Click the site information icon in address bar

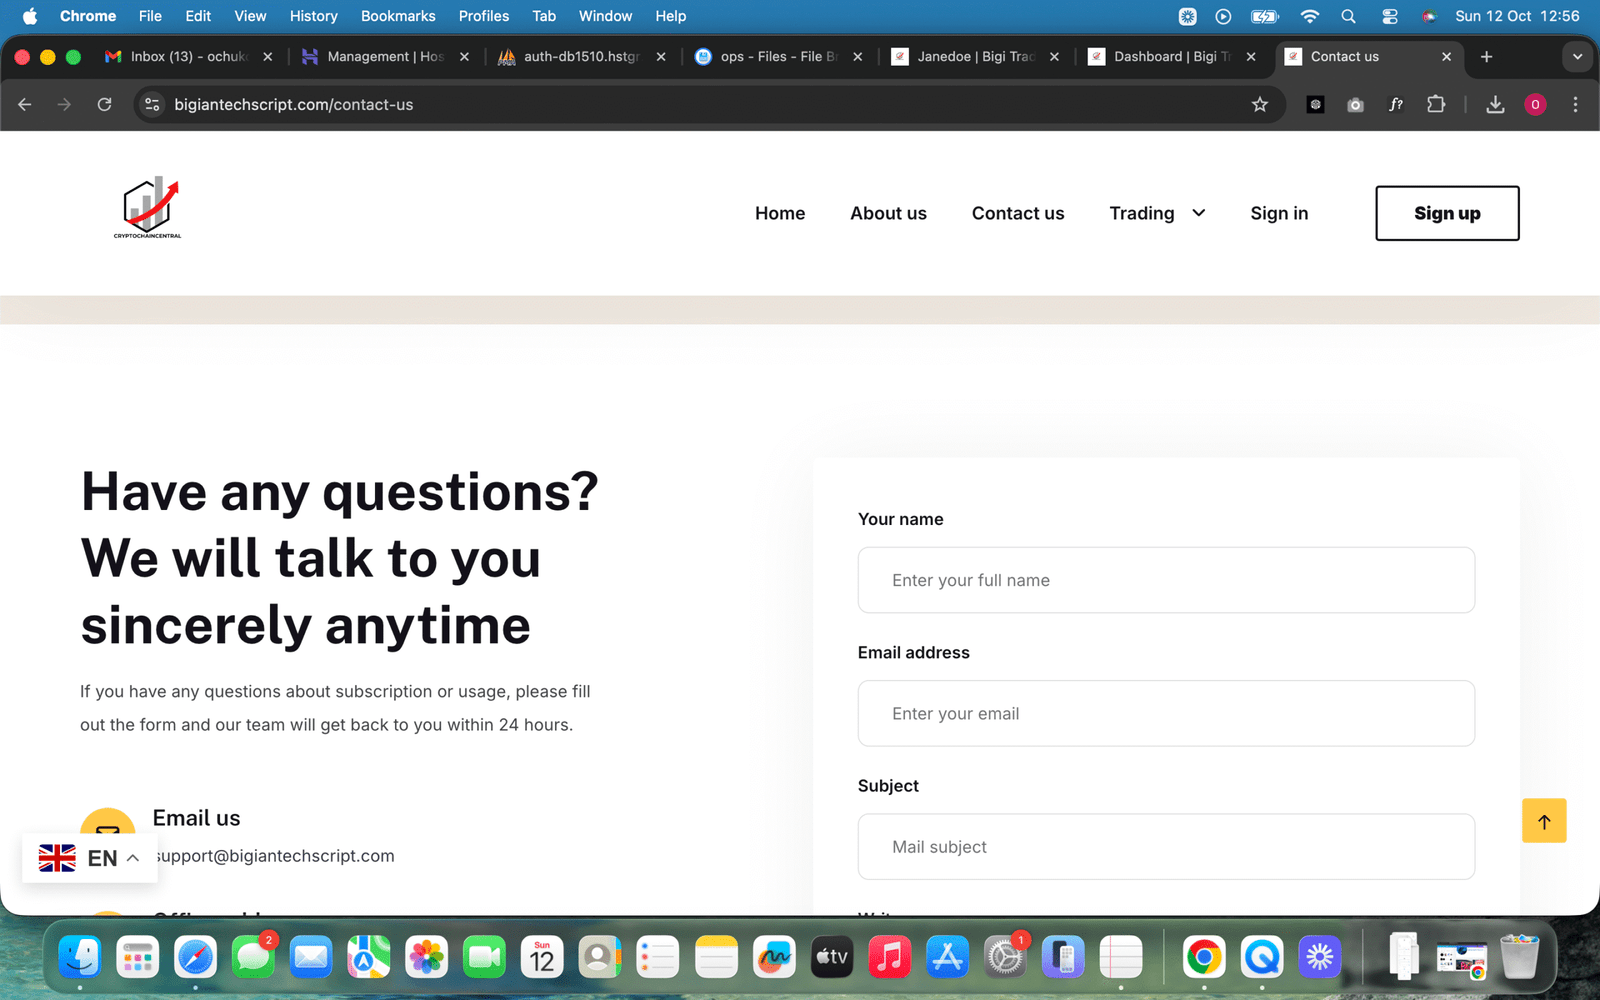[152, 105]
